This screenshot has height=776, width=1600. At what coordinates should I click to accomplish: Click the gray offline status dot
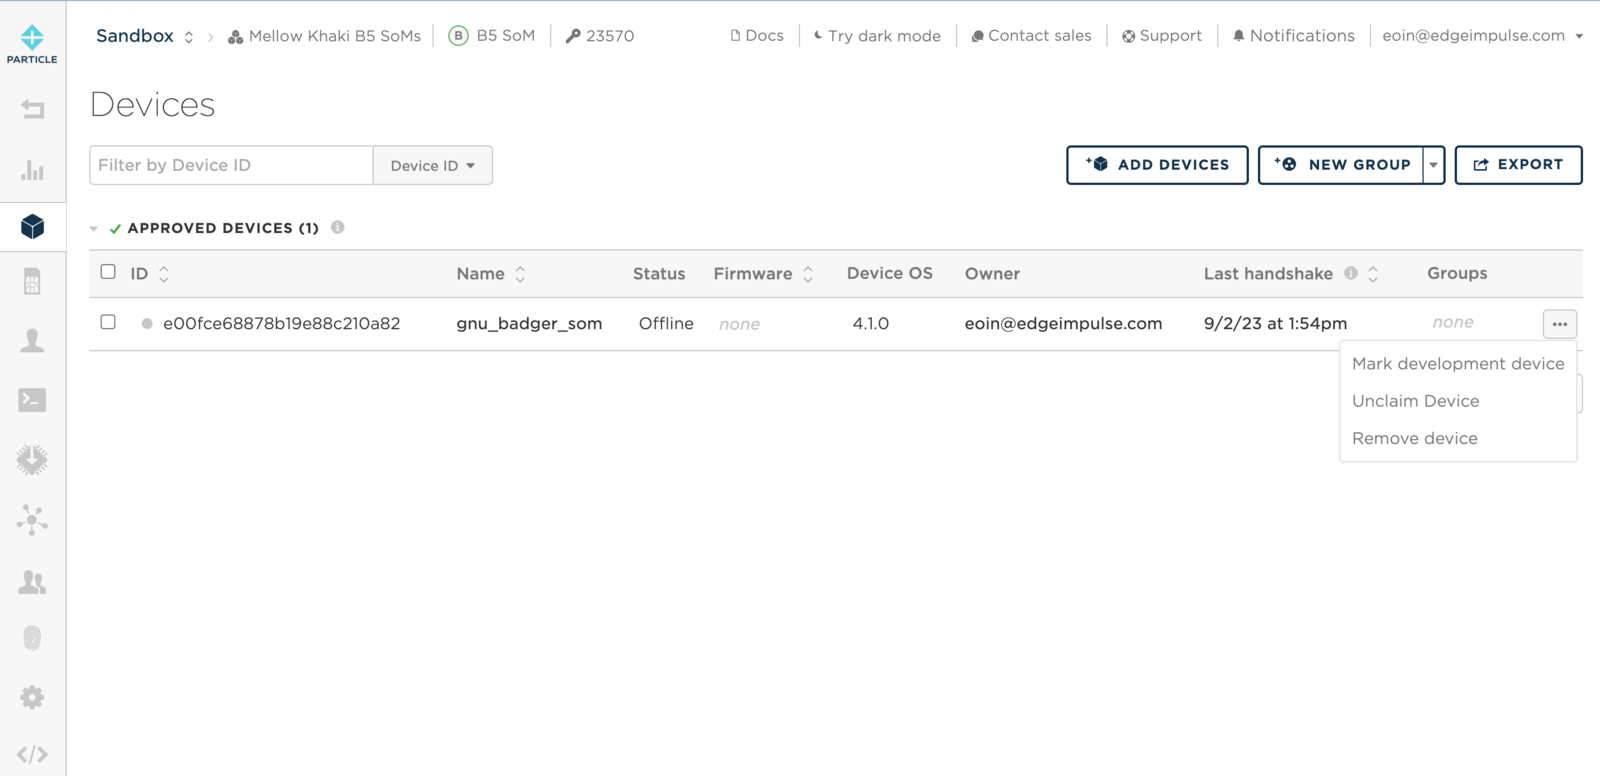pyautogui.click(x=147, y=324)
